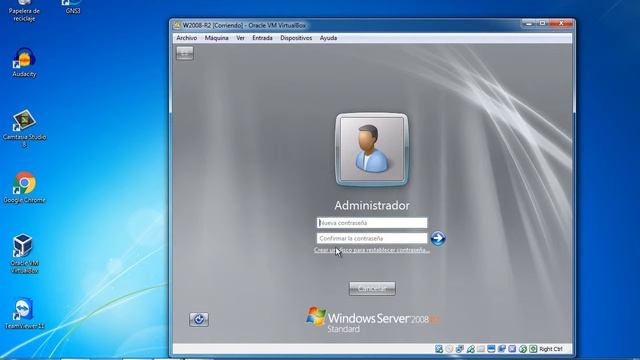Close the W2008-R2 VirtualBox window
The image size is (640, 360).
tap(561, 24)
